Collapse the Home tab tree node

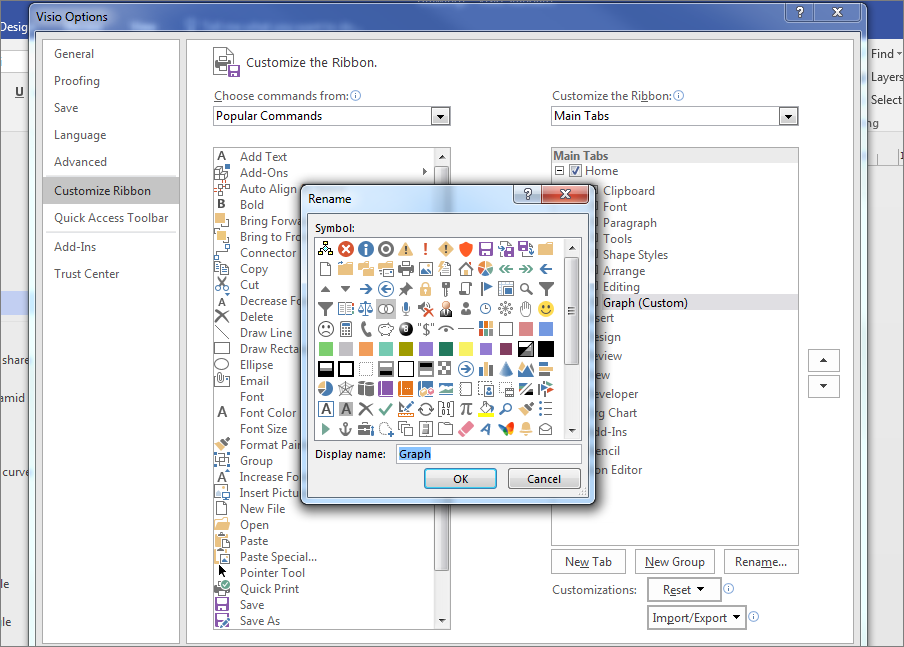pyautogui.click(x=558, y=170)
